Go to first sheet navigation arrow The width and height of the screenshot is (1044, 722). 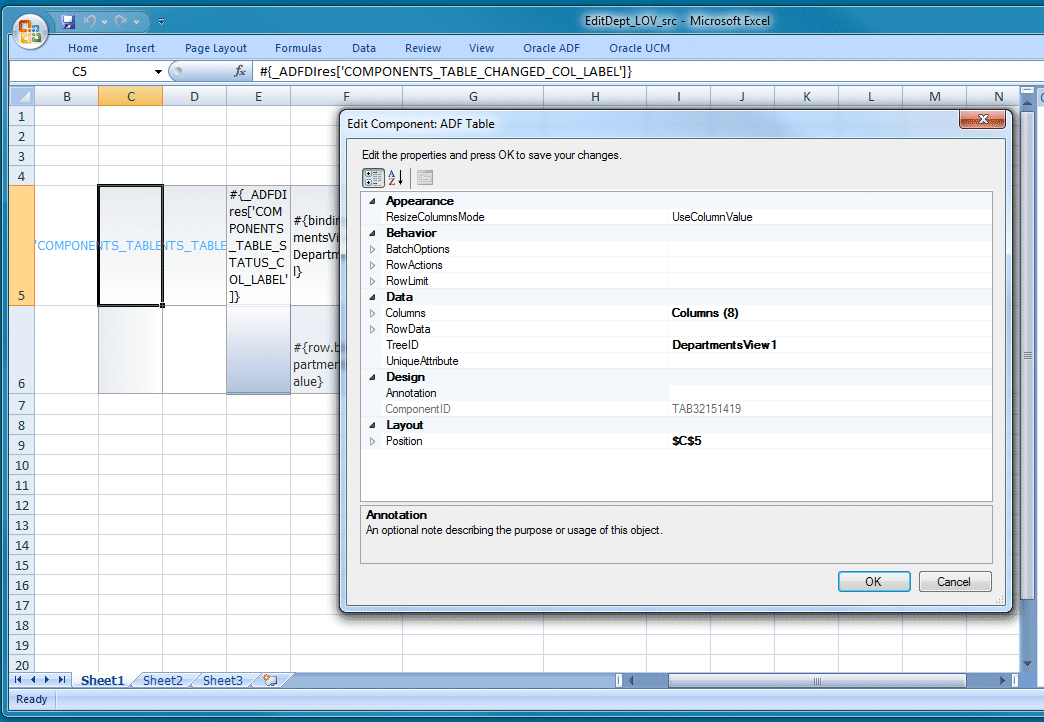(18, 680)
